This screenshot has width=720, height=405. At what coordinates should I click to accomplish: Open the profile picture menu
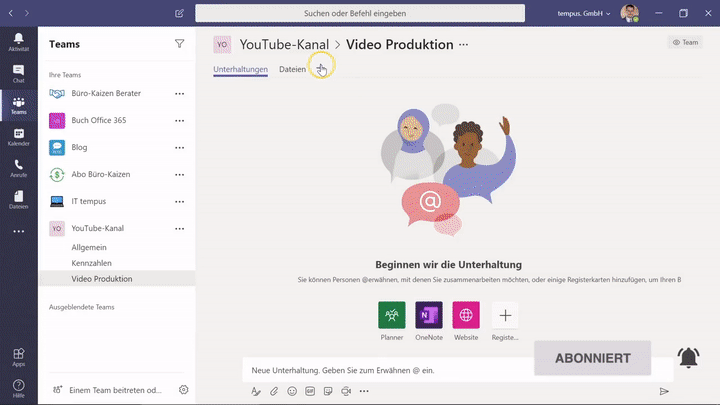630,13
